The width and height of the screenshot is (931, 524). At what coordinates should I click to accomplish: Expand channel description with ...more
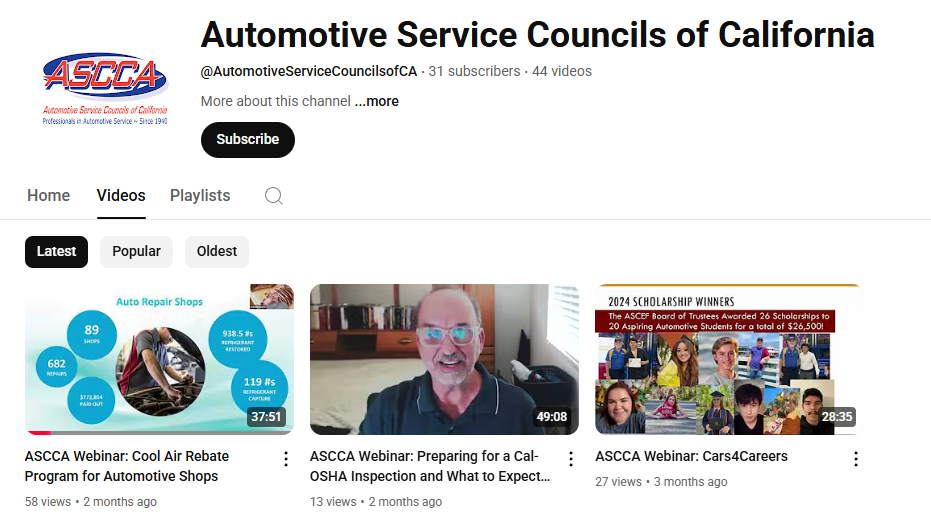pos(376,101)
